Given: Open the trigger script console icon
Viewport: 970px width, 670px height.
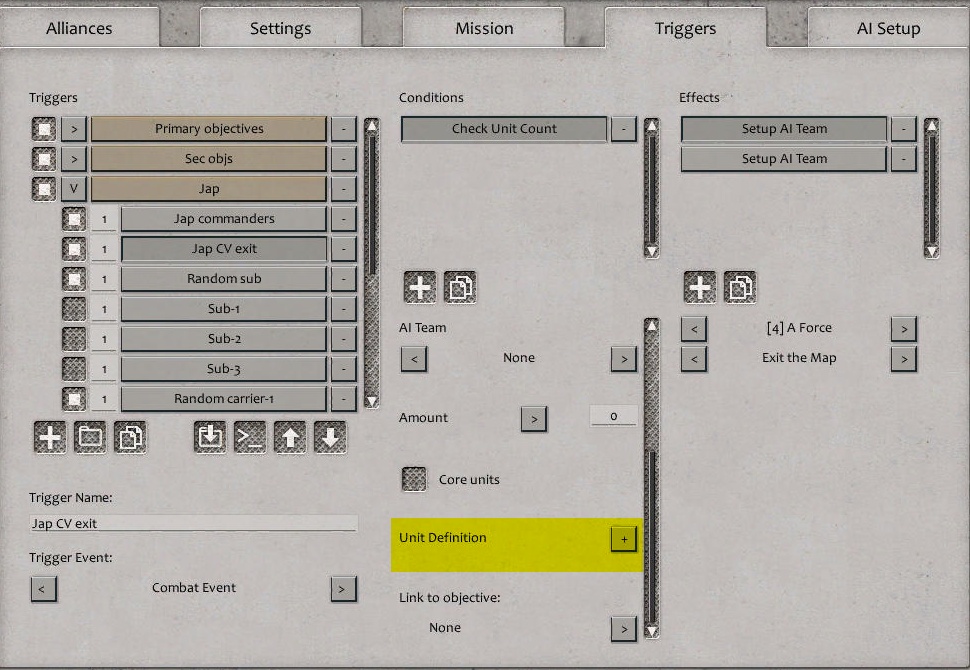Looking at the screenshot, I should (250, 437).
